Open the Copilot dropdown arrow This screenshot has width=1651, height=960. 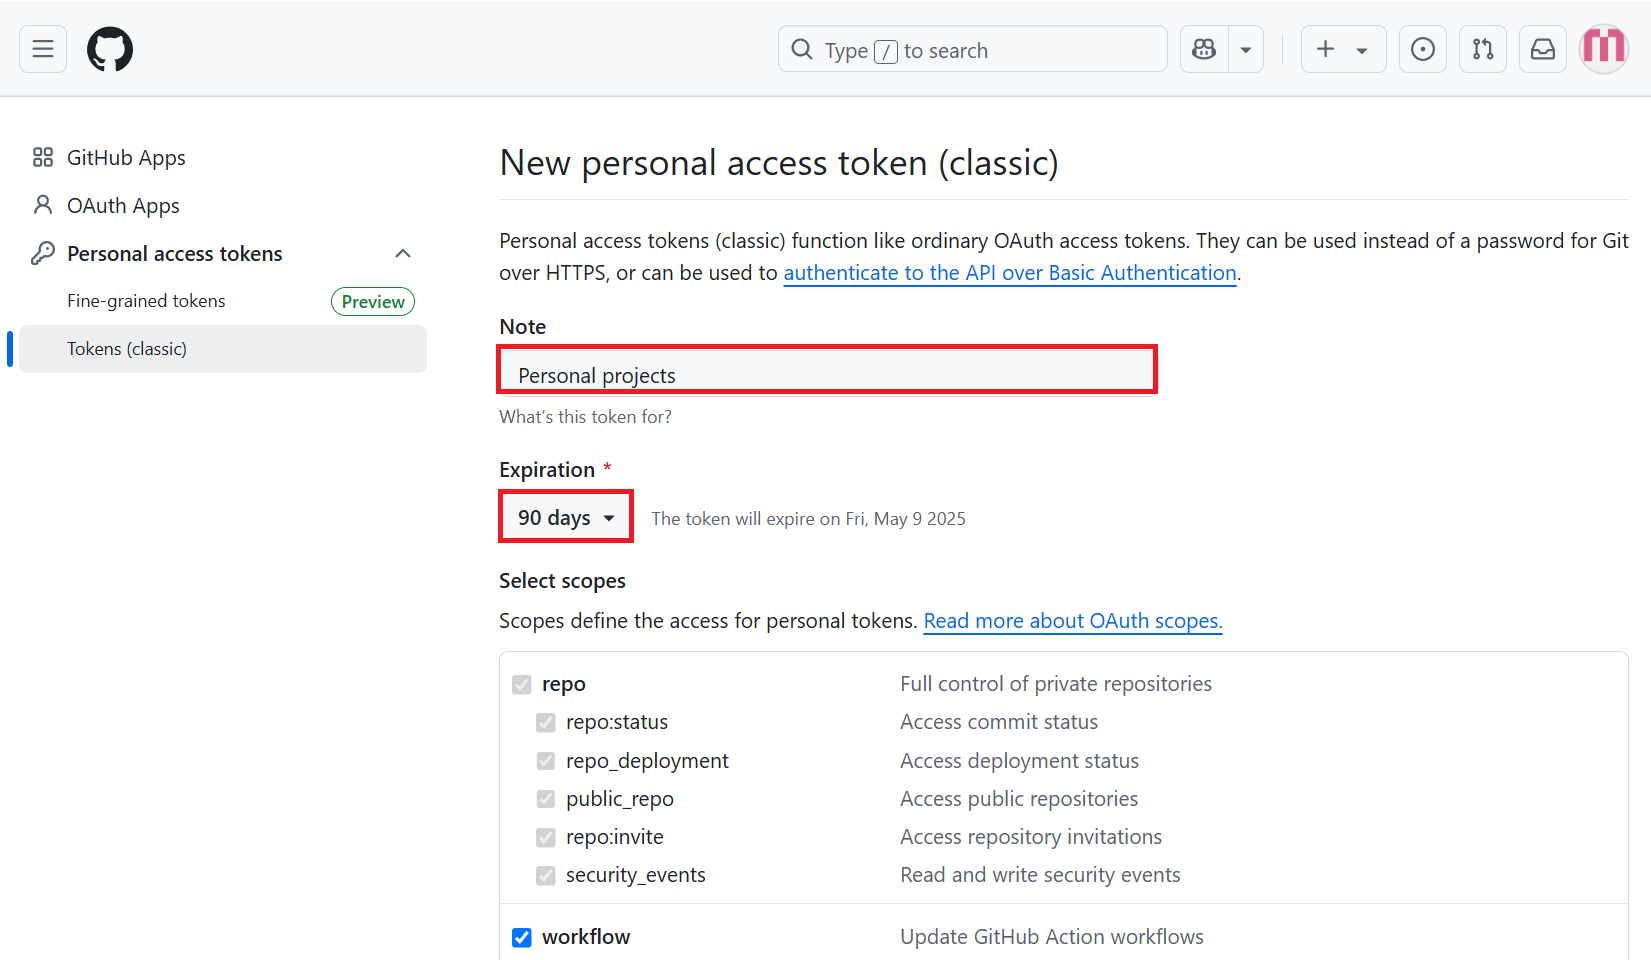click(x=1246, y=49)
